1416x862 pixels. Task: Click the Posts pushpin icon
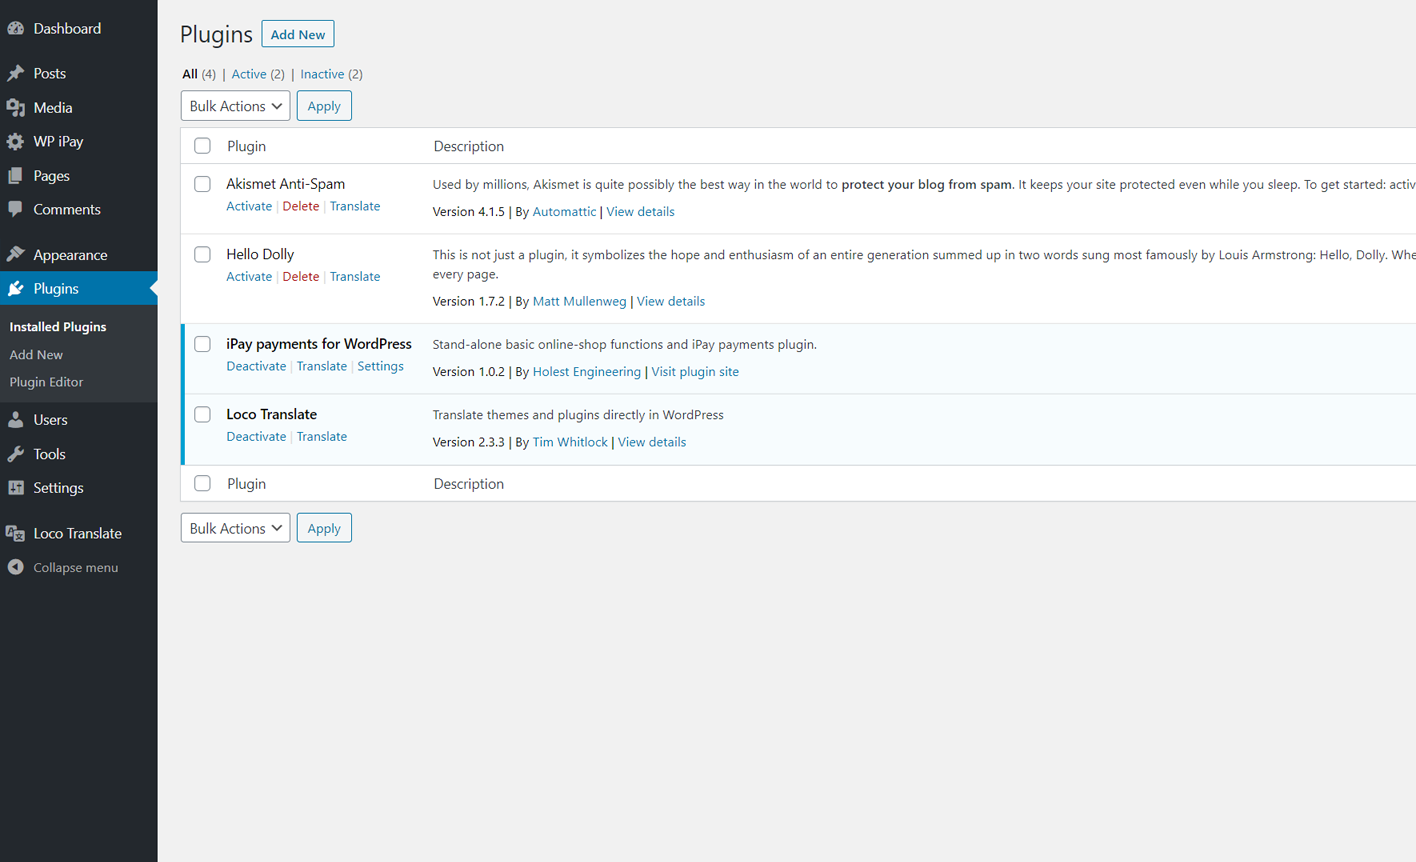[16, 73]
